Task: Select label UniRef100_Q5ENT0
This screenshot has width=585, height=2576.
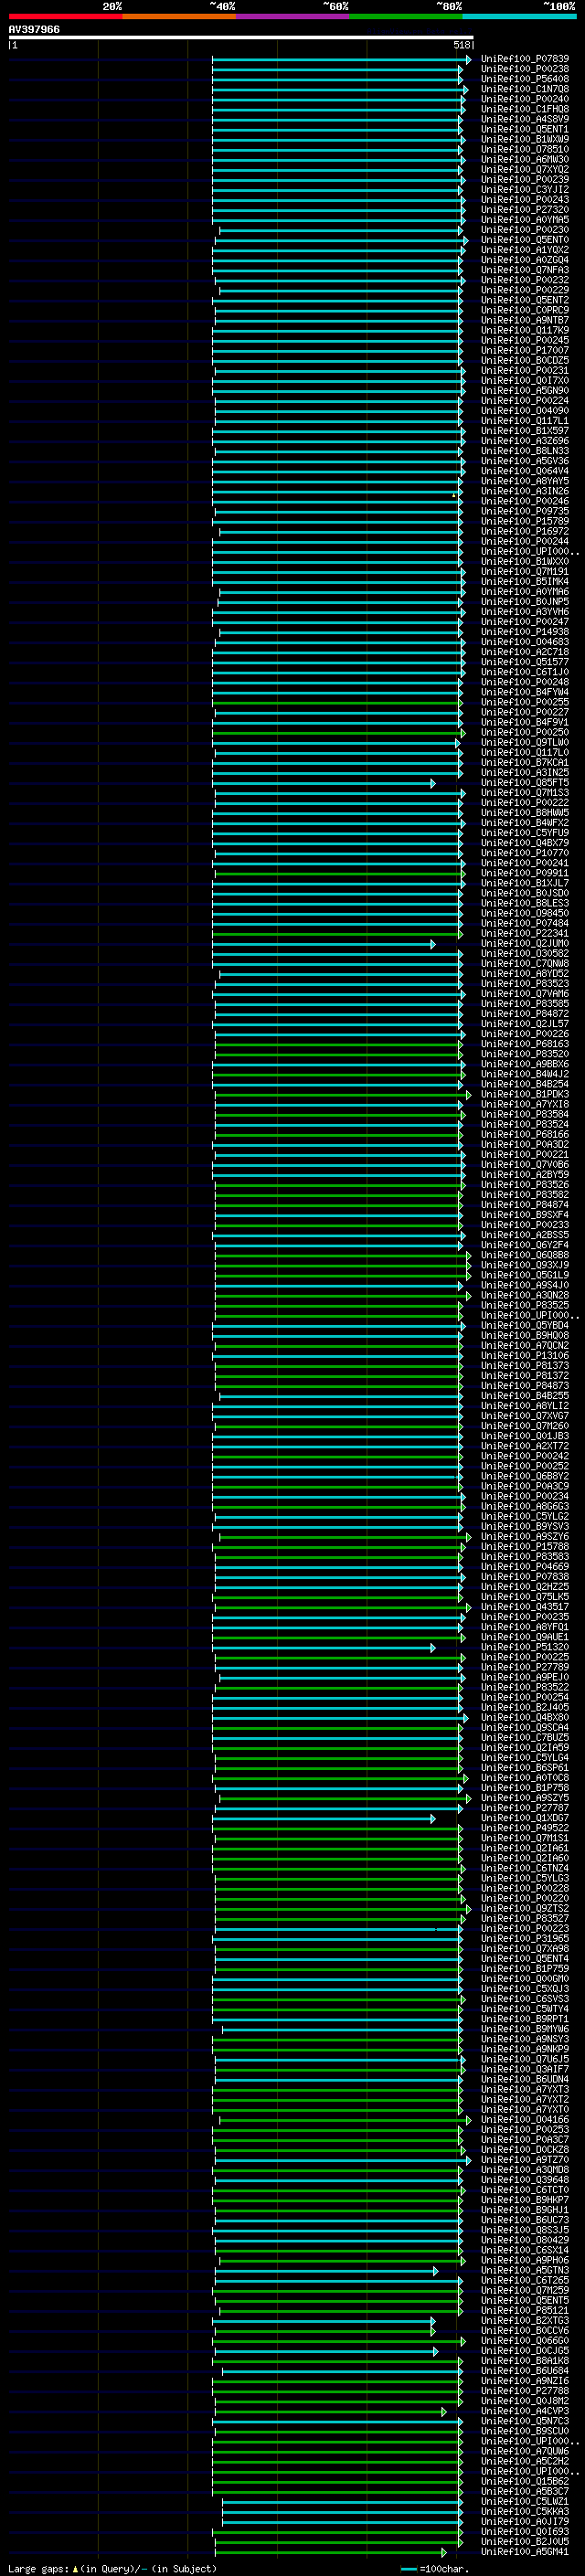Action: [524, 239]
